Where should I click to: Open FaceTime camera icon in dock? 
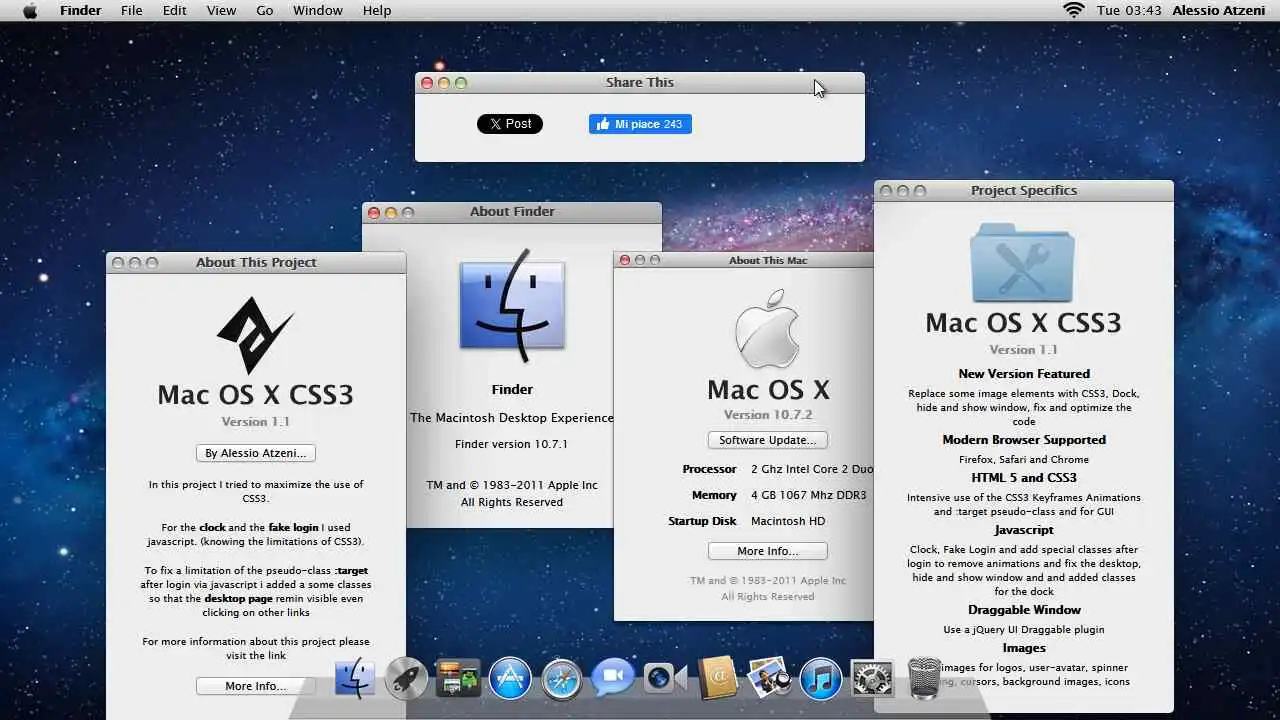click(x=665, y=679)
